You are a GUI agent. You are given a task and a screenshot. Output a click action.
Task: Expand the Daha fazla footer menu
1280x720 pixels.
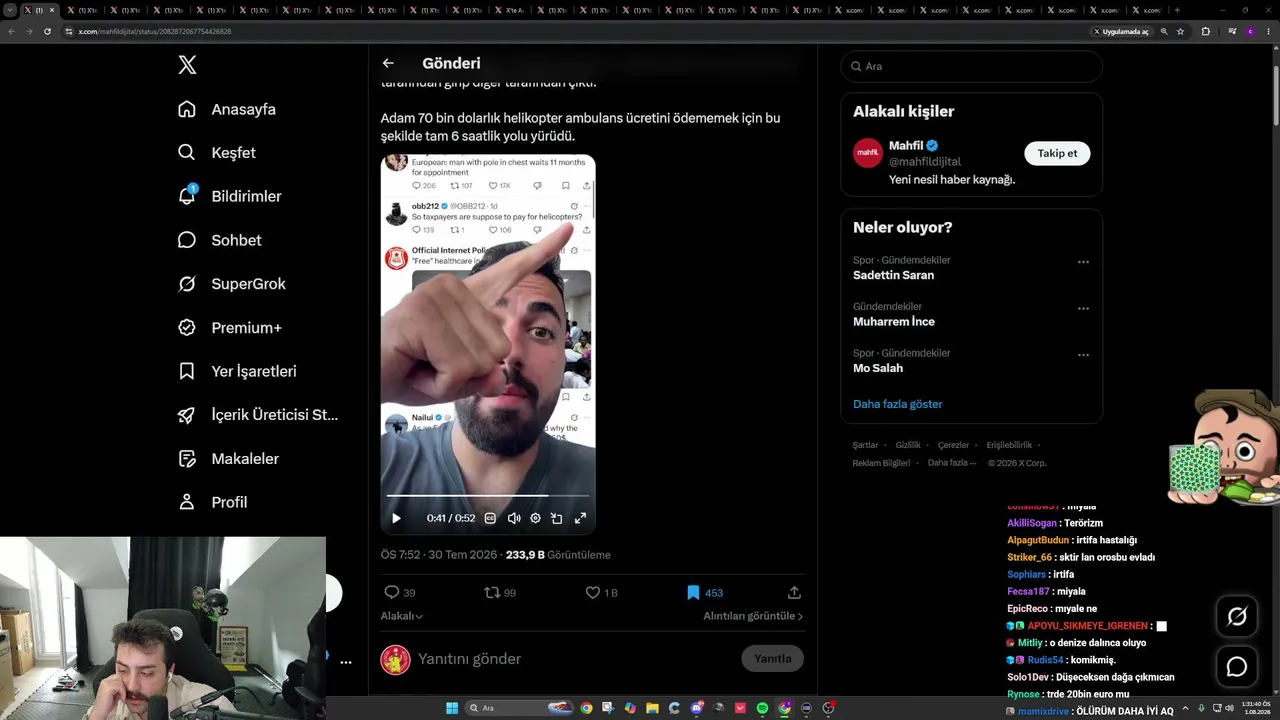(x=950, y=463)
